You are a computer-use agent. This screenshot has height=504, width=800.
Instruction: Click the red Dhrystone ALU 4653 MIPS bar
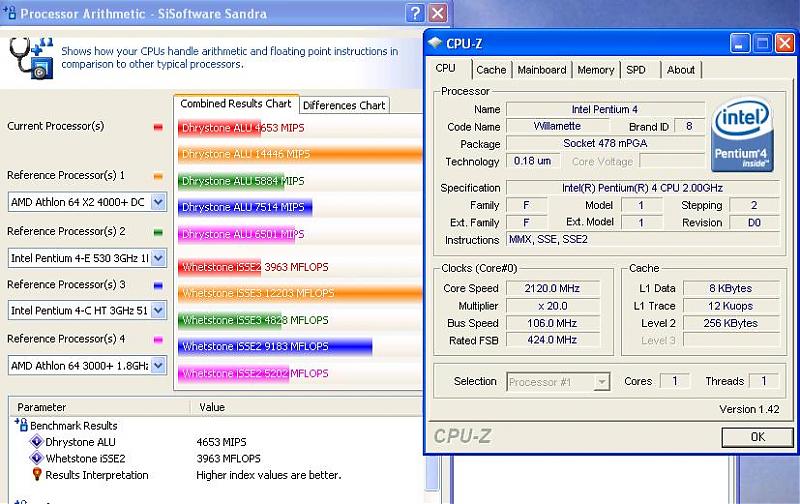pos(219,128)
